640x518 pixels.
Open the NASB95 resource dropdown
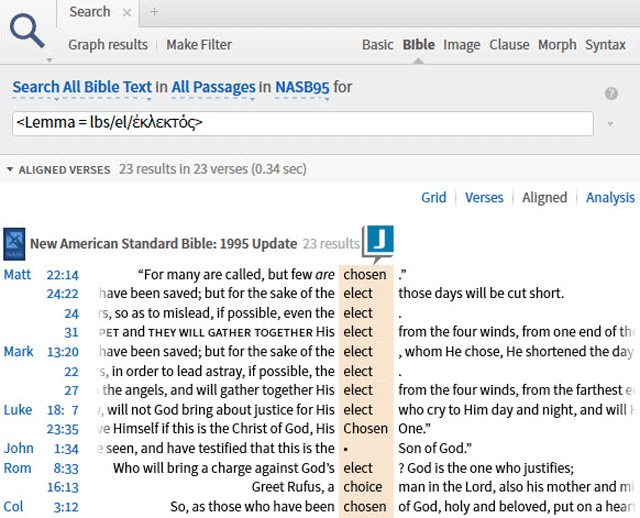tap(302, 87)
